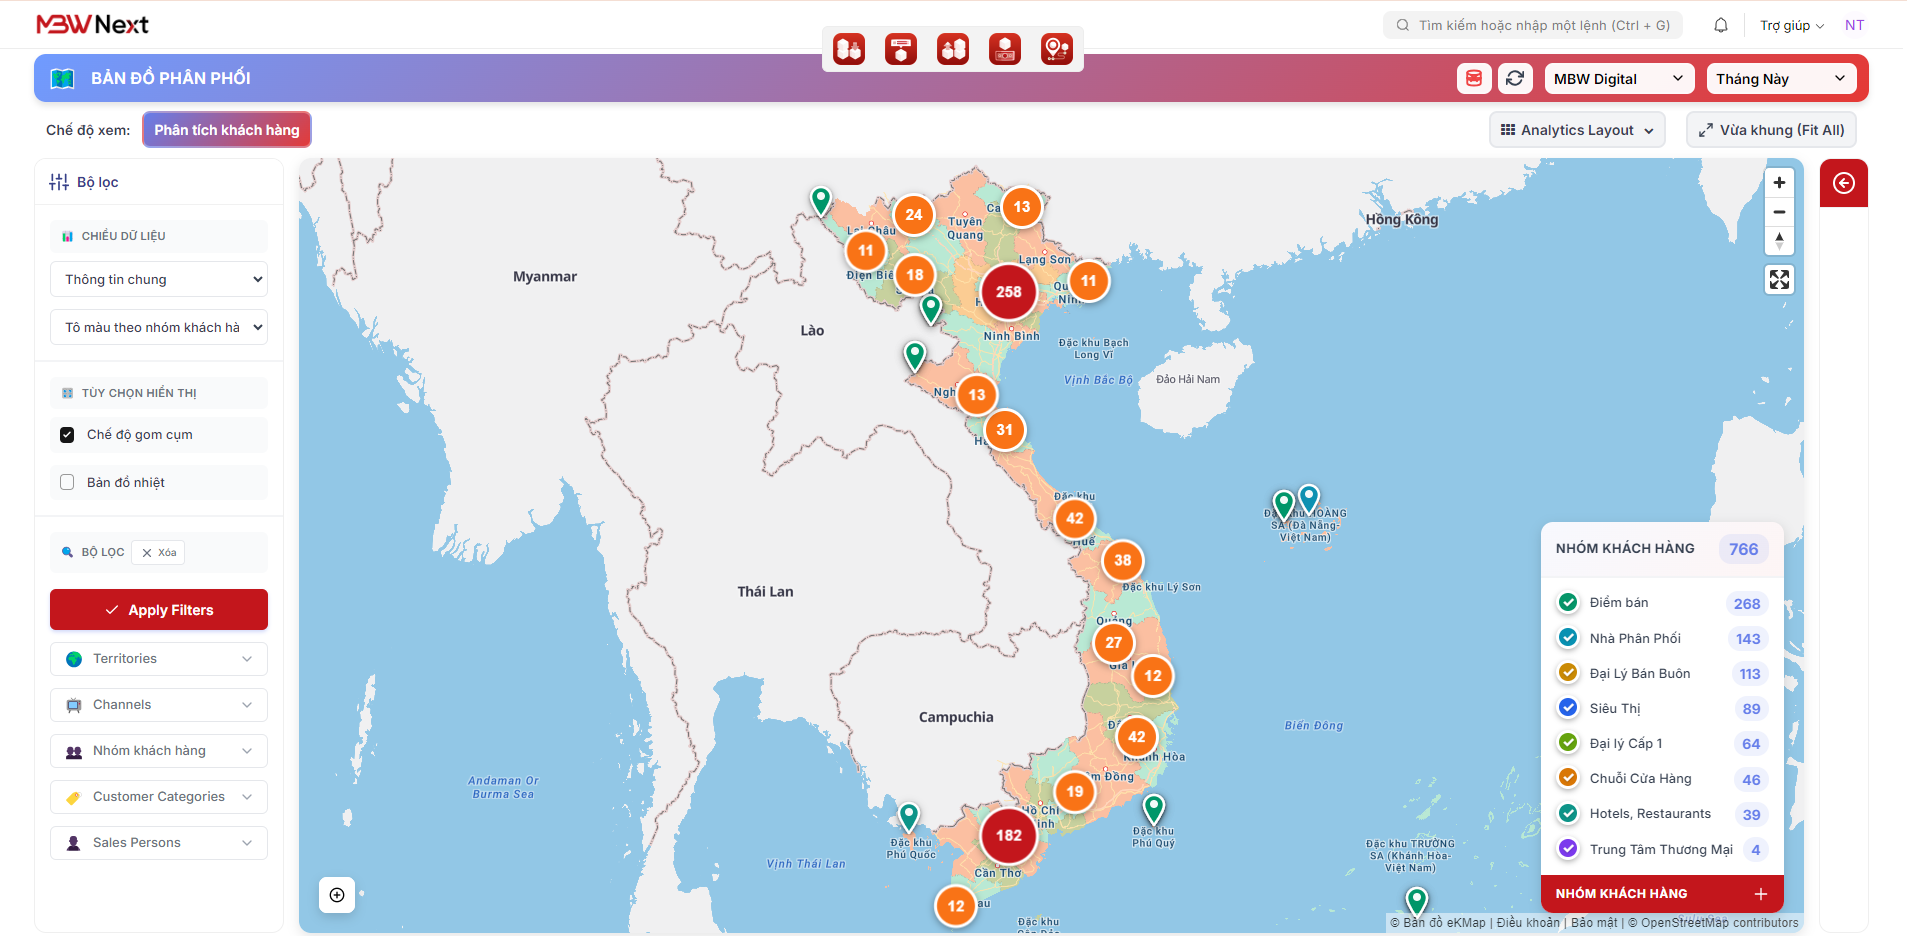The height and width of the screenshot is (936, 1907).
Task: Expand the Territories filter
Action: 158,658
